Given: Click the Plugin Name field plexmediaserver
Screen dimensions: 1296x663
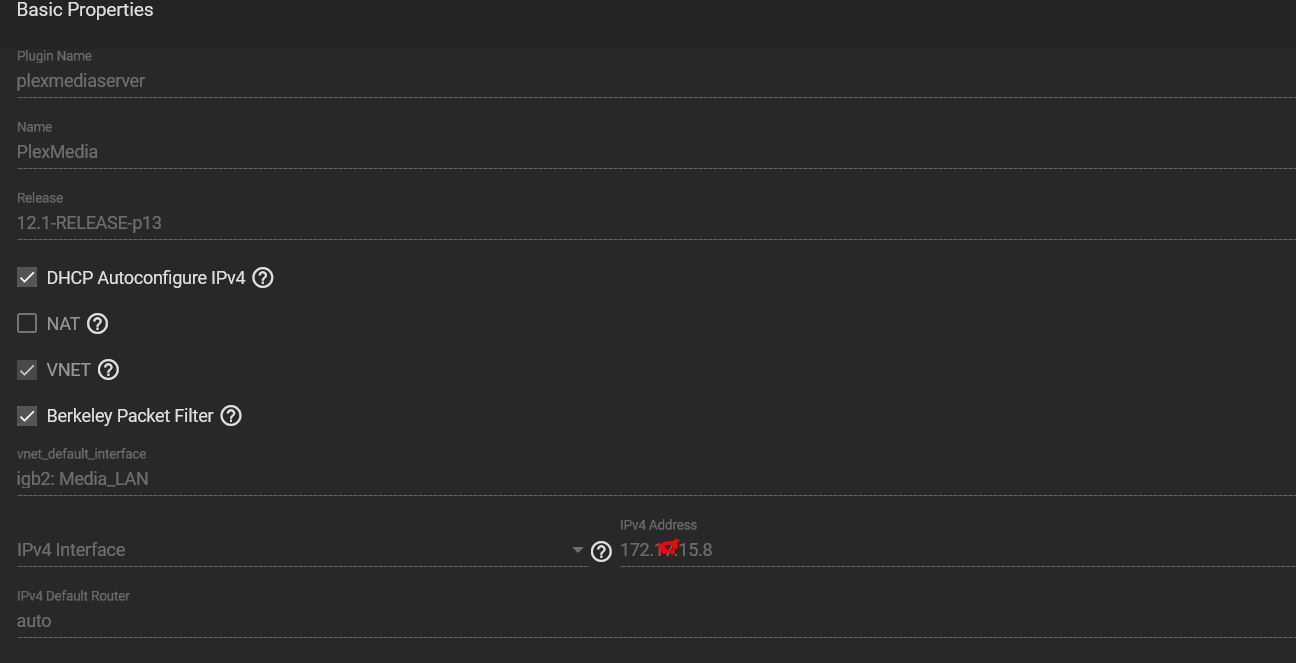Looking at the screenshot, I should pyautogui.click(x=81, y=81).
